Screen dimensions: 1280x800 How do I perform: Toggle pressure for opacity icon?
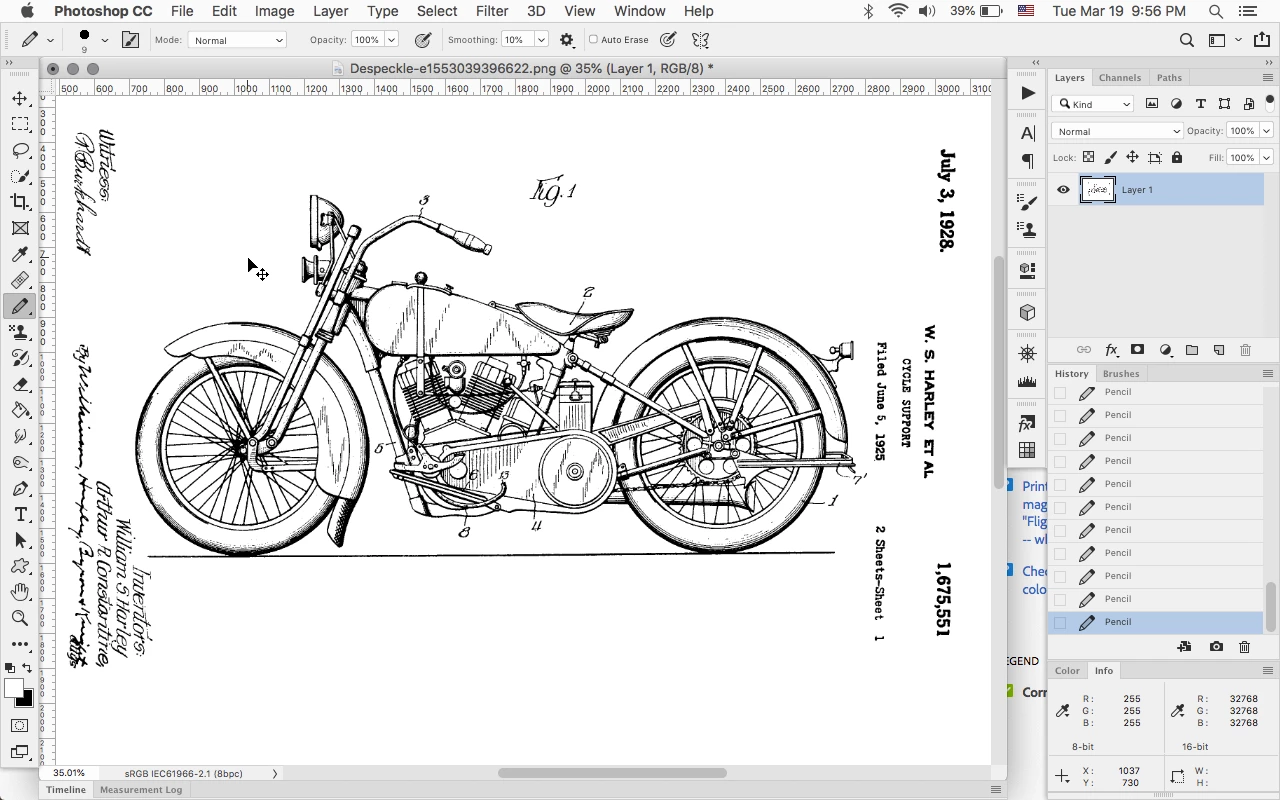point(423,40)
